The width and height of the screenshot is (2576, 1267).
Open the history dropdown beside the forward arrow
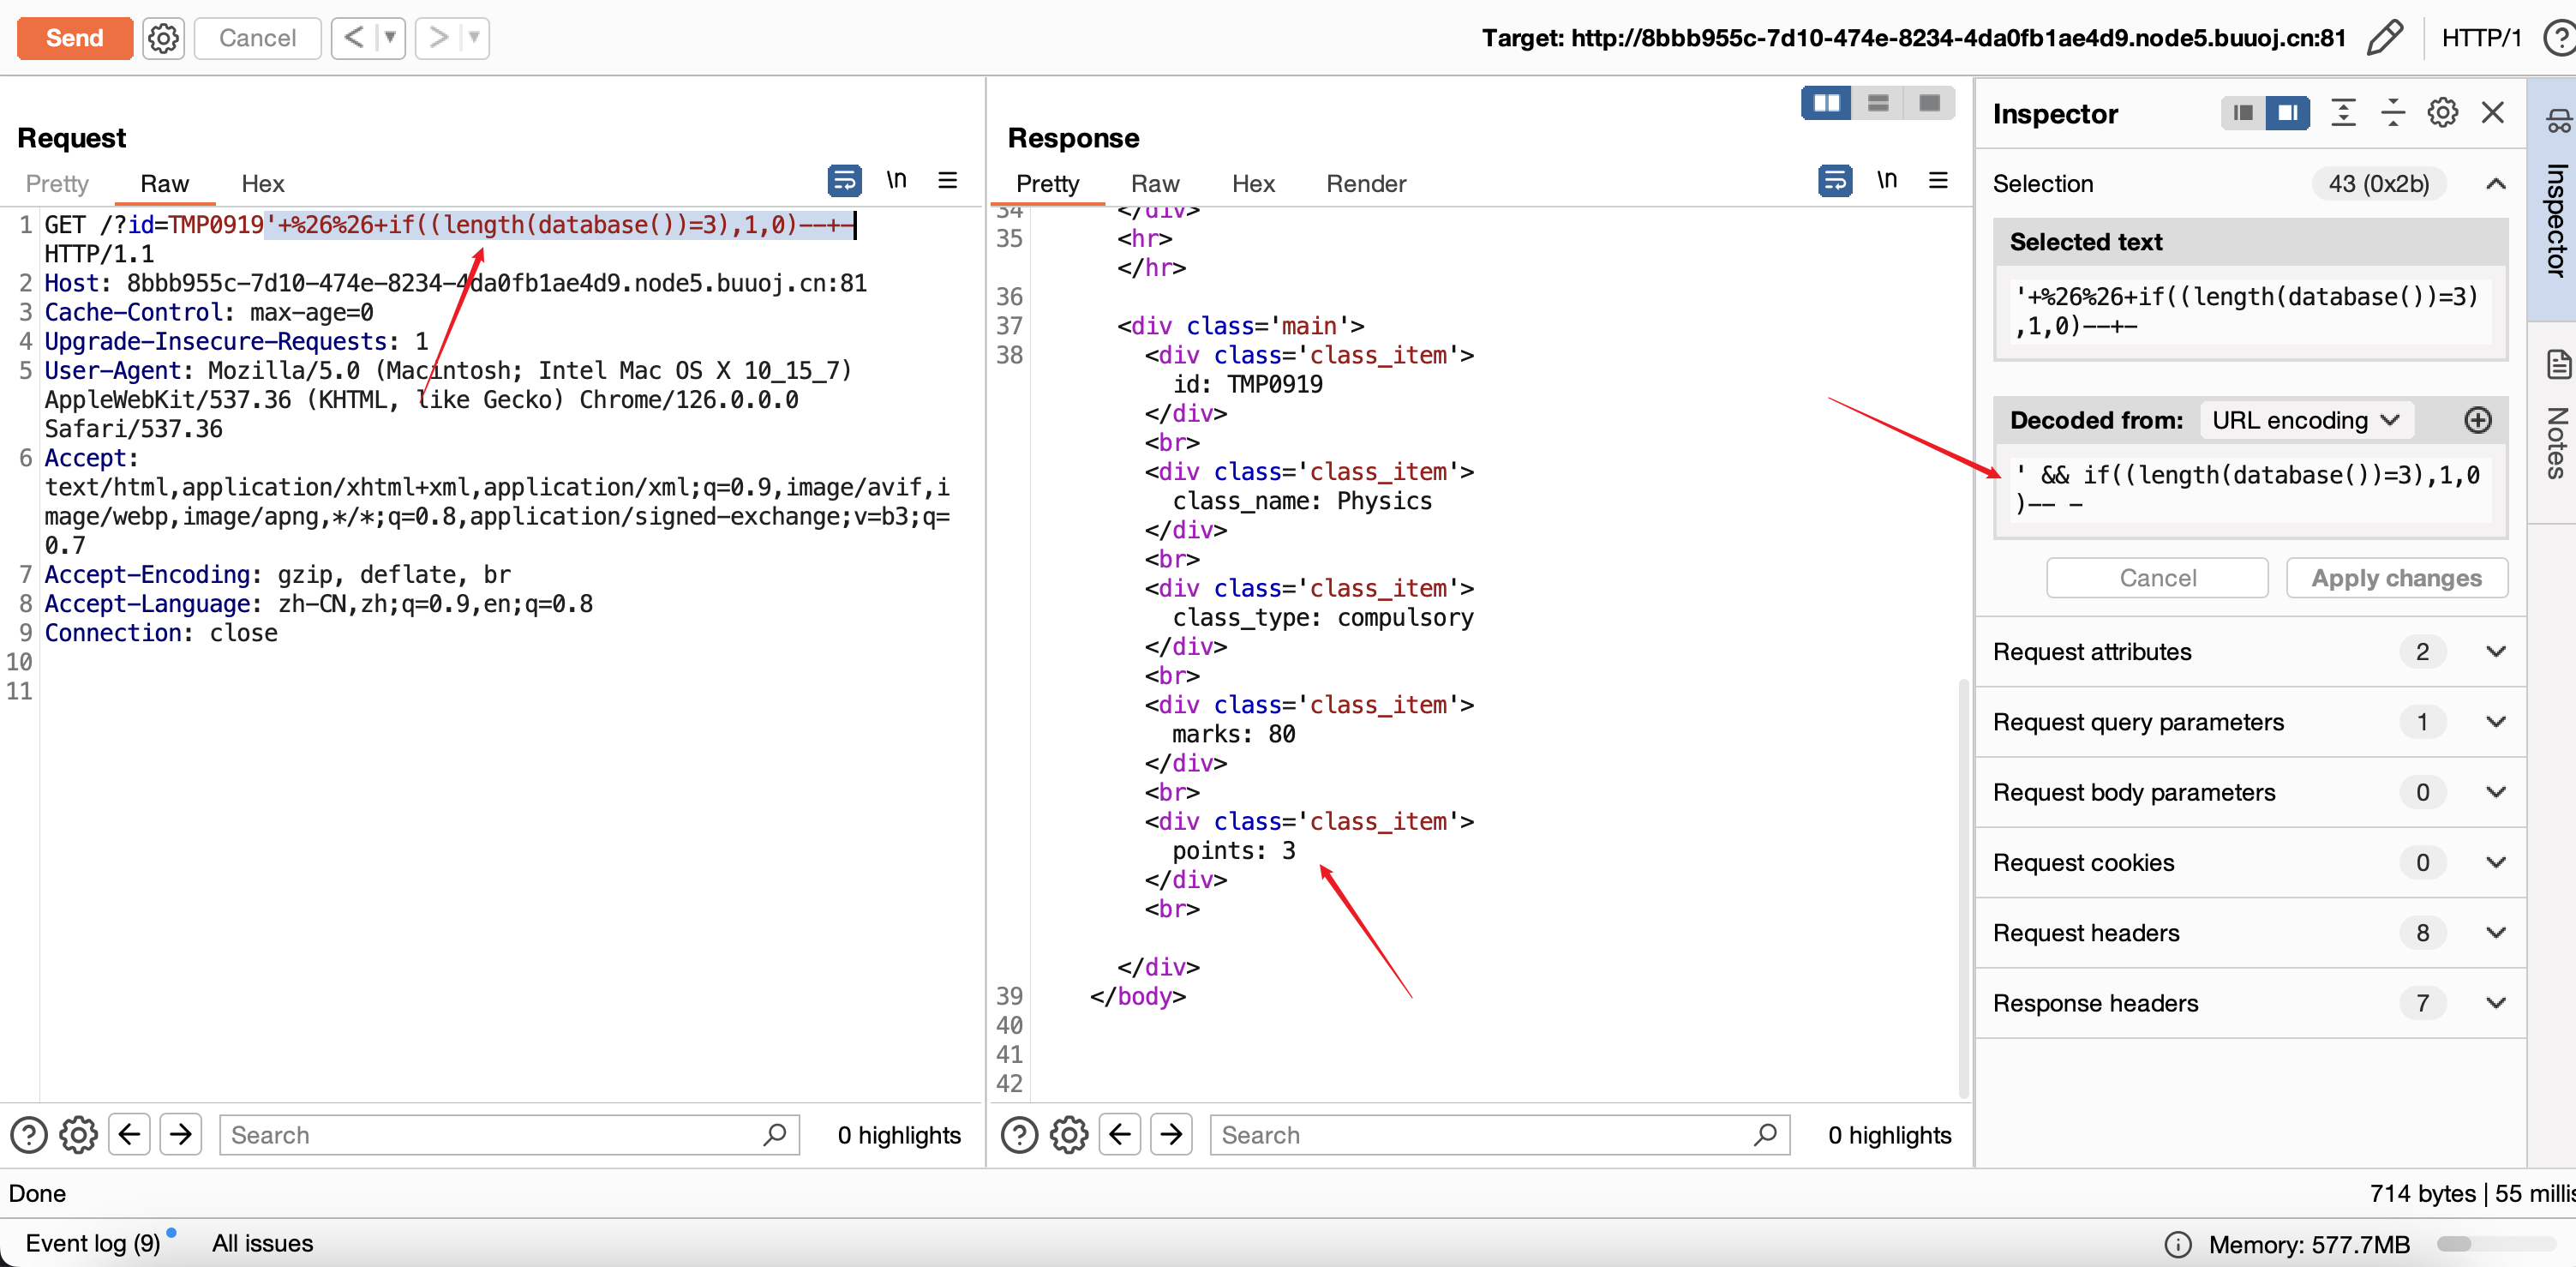click(x=475, y=38)
